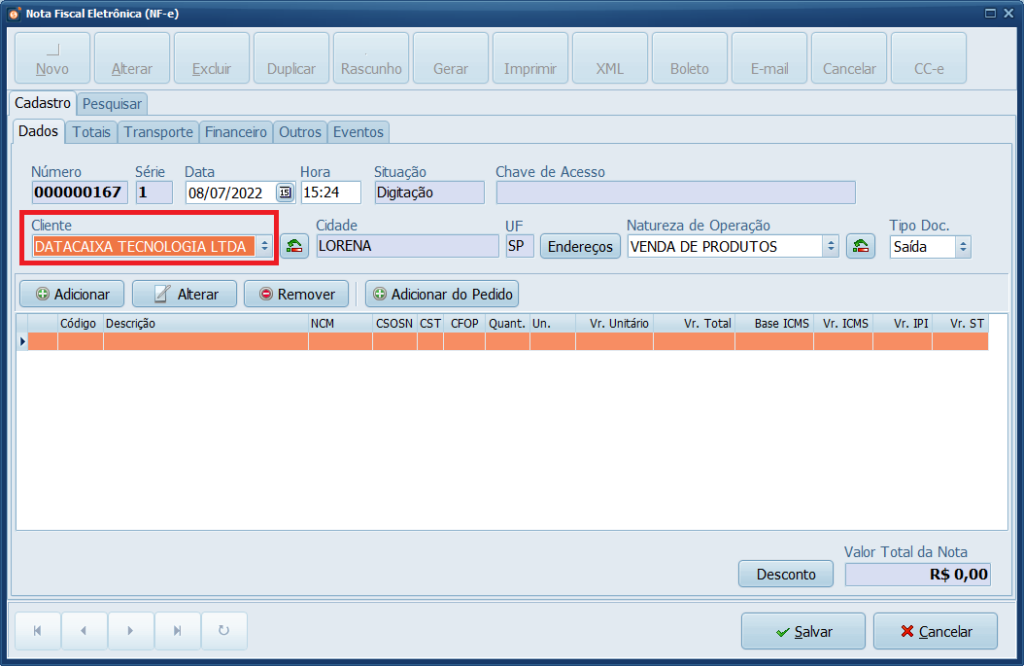Viewport: 1024px width, 666px height.
Task: Click into the Hora input field
Action: tap(330, 193)
